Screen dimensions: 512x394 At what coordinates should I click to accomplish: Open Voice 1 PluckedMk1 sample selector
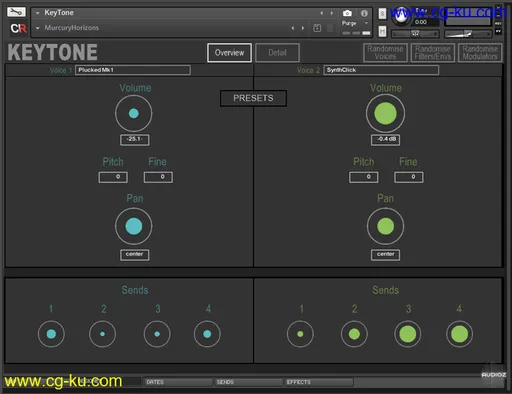click(133, 70)
